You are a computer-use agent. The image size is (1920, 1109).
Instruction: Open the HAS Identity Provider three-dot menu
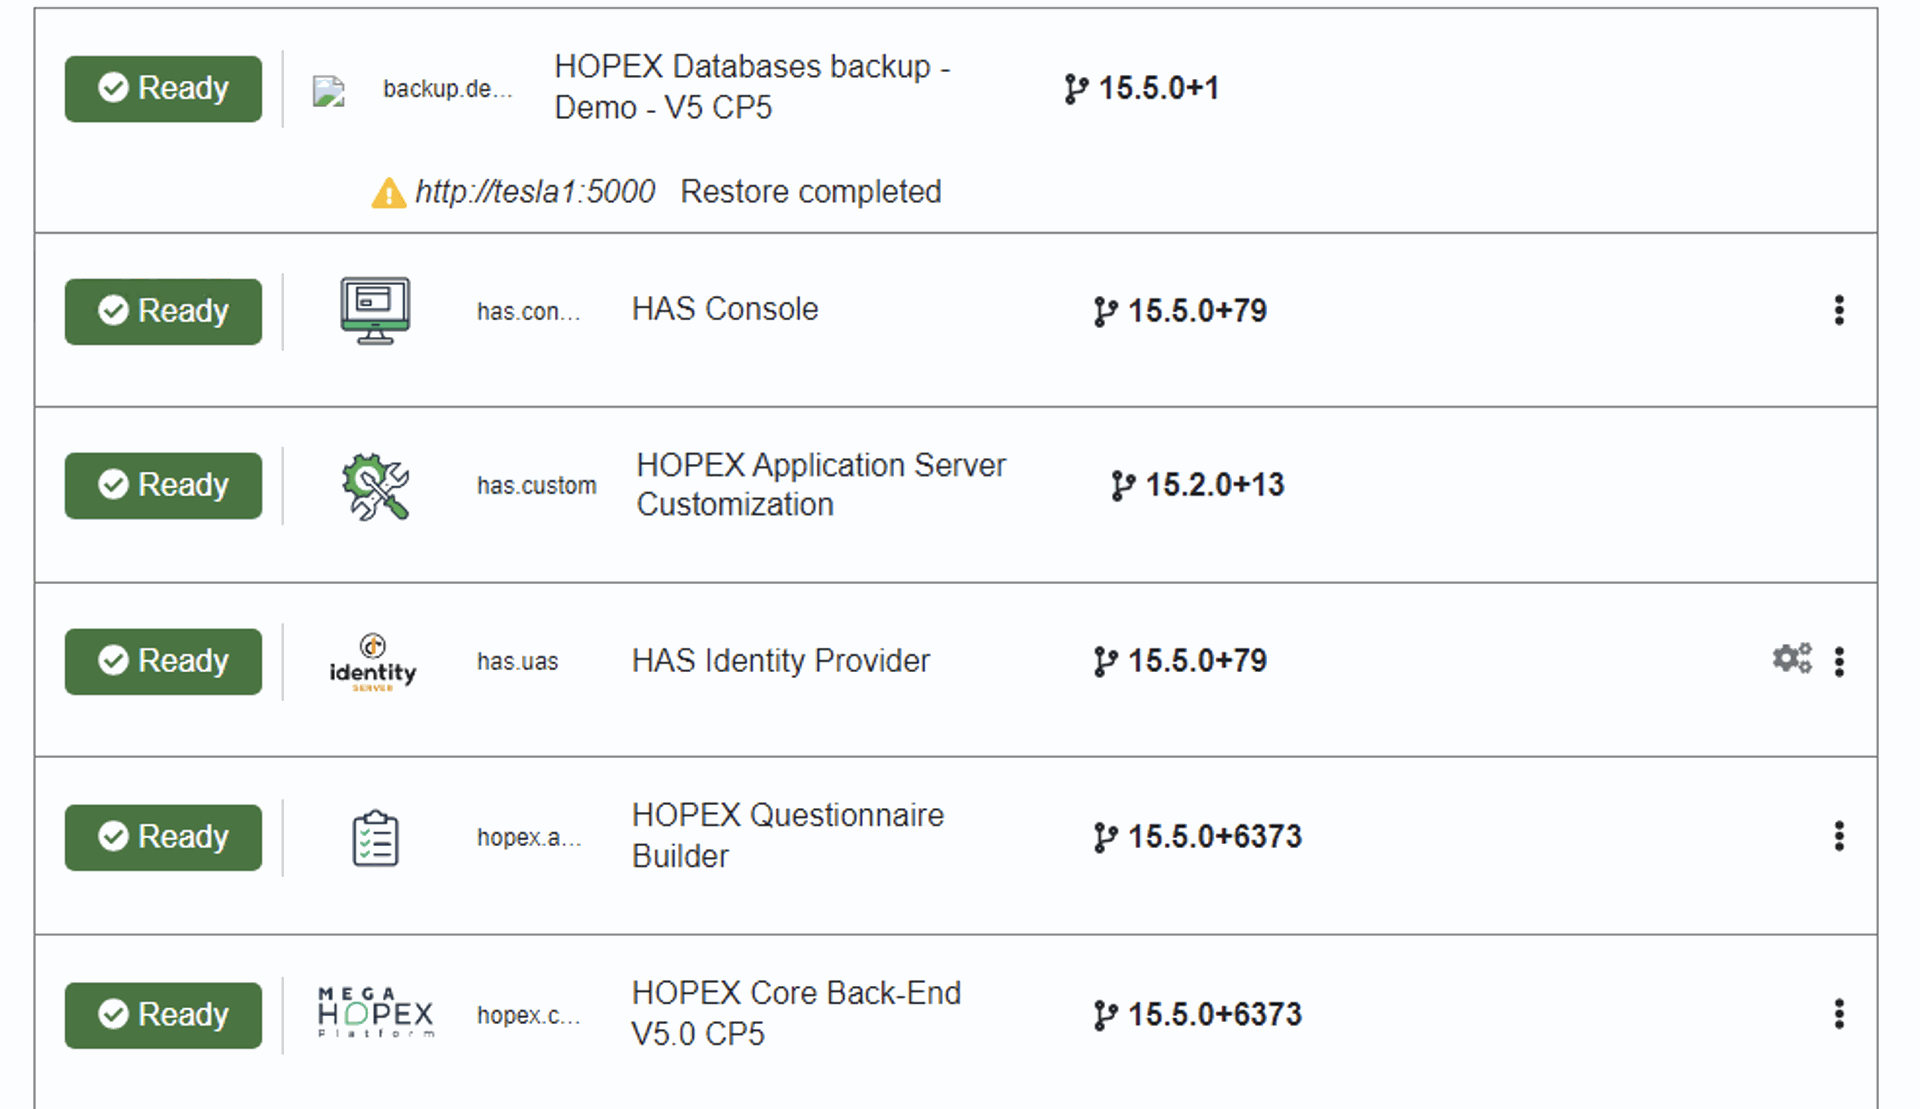point(1839,662)
